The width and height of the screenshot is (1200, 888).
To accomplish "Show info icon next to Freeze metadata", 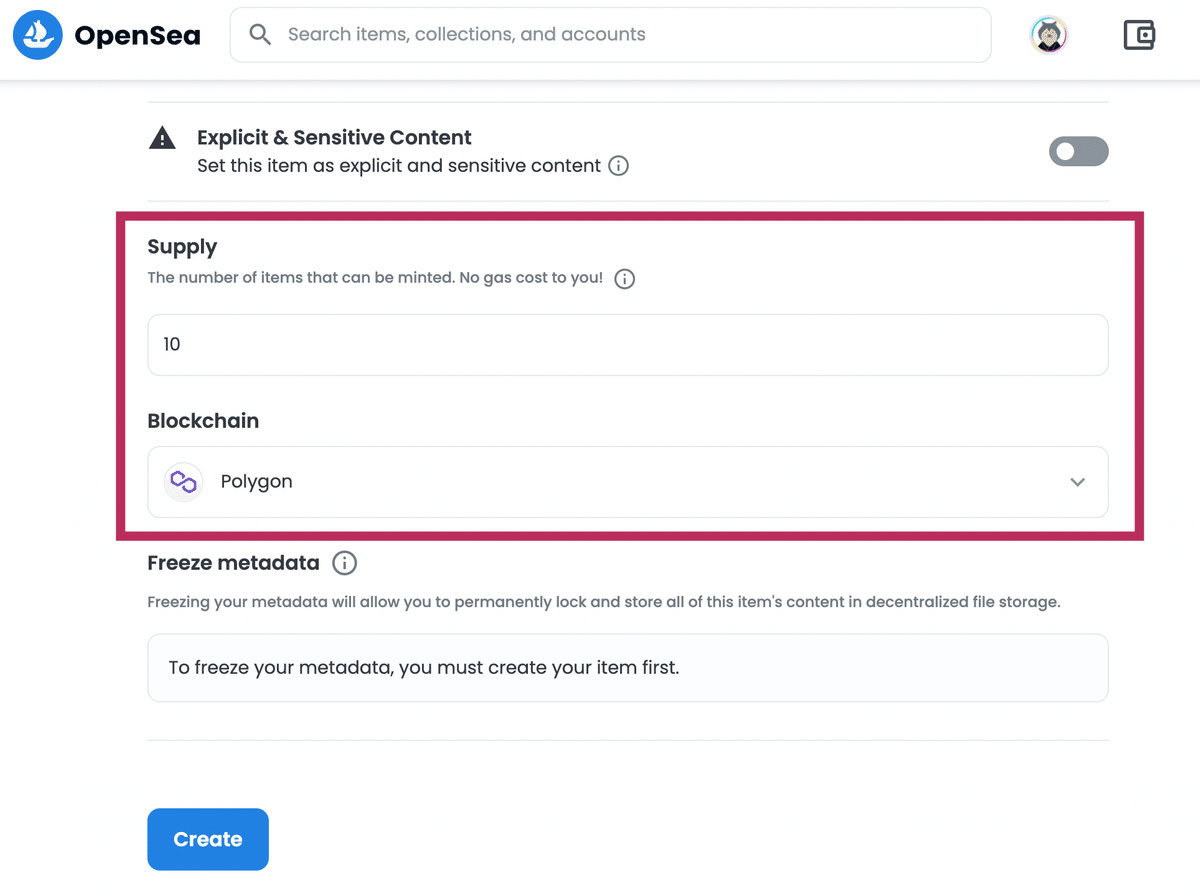I will (x=344, y=564).
